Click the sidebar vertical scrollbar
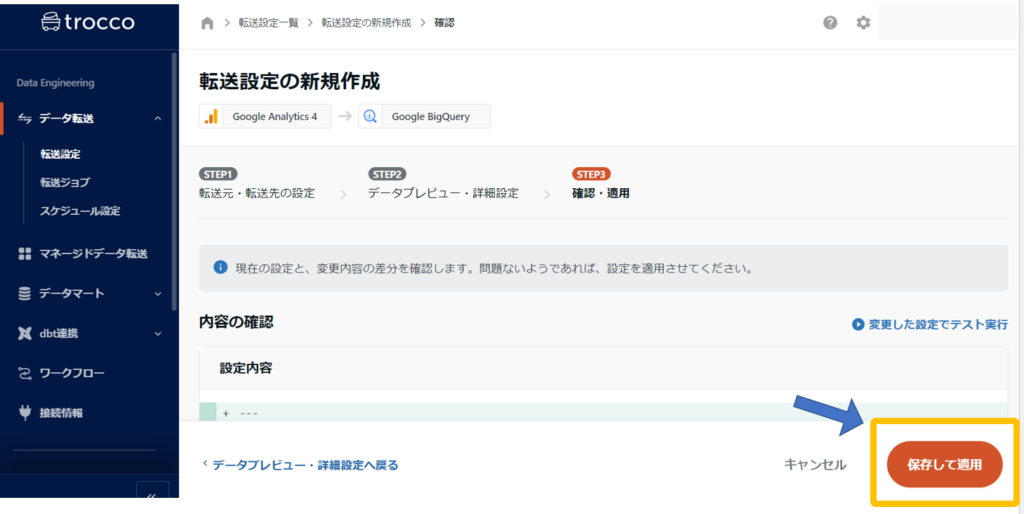This screenshot has width=1024, height=514. [x=175, y=180]
